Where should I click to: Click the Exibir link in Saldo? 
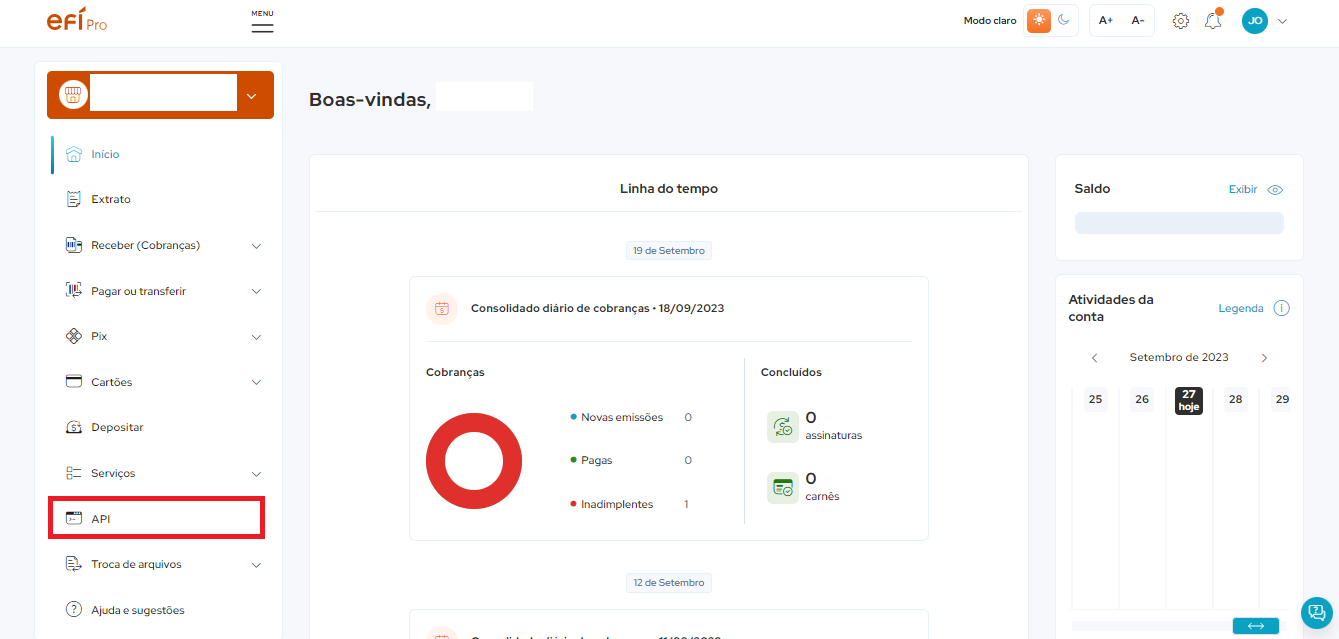click(1243, 189)
